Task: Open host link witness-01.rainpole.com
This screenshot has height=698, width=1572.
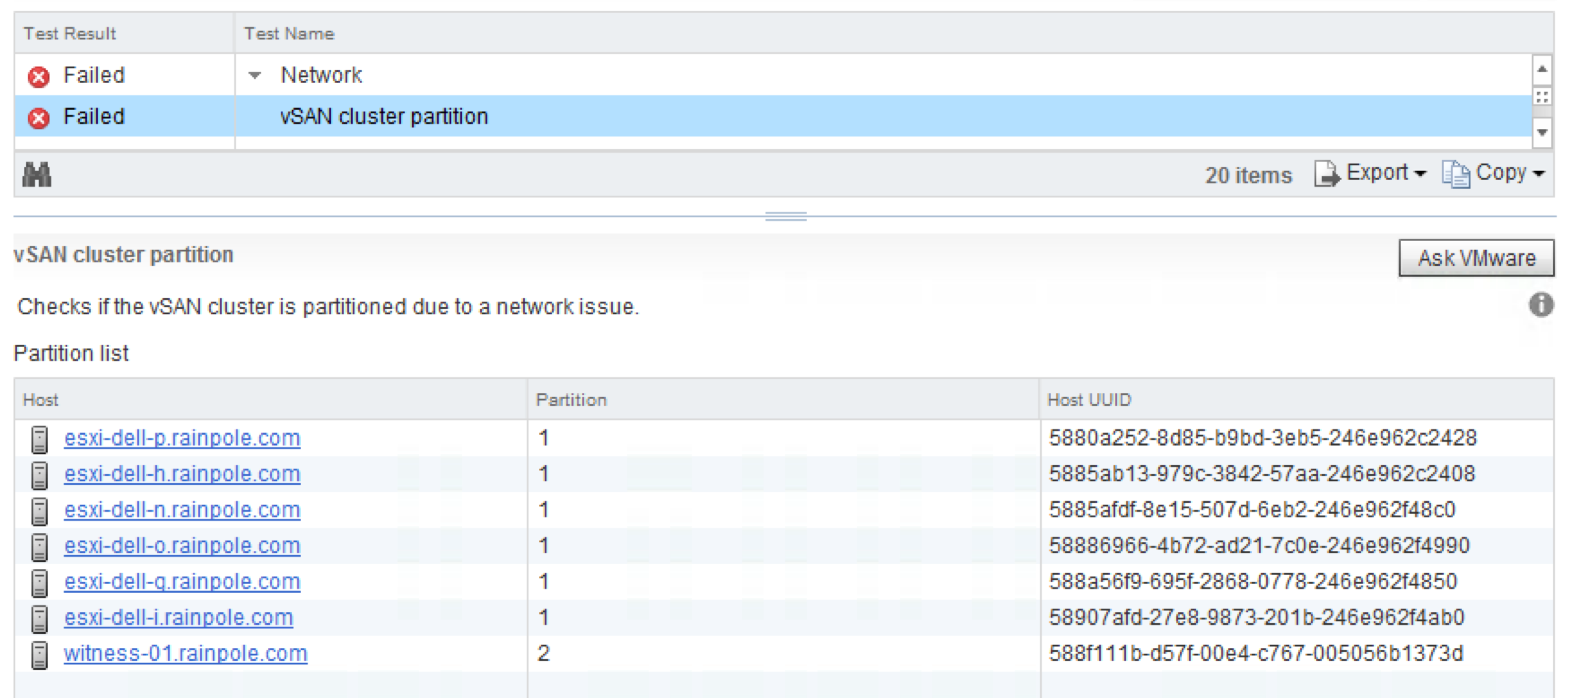Action: tap(186, 654)
